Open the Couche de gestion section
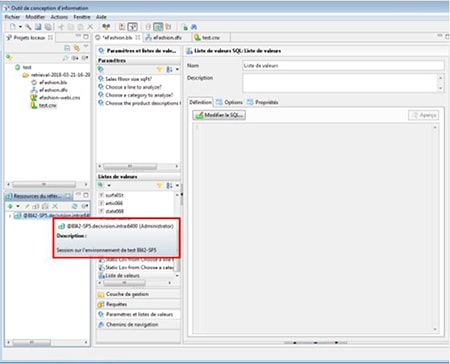Screen dimensions: 450x364 coord(138,294)
